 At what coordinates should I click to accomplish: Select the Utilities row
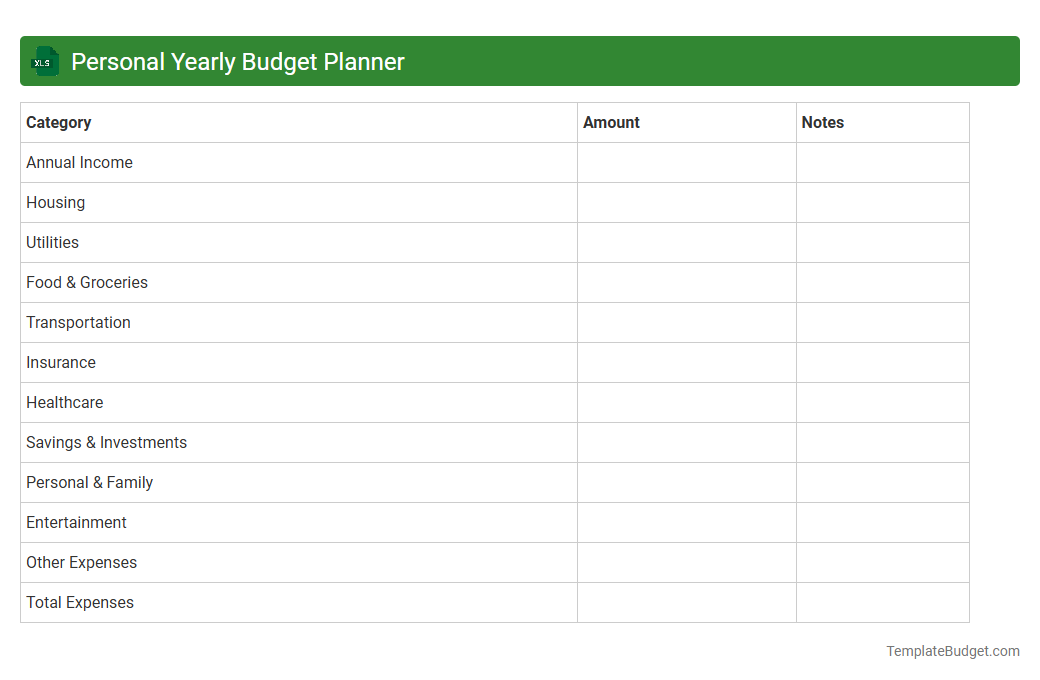click(52, 242)
